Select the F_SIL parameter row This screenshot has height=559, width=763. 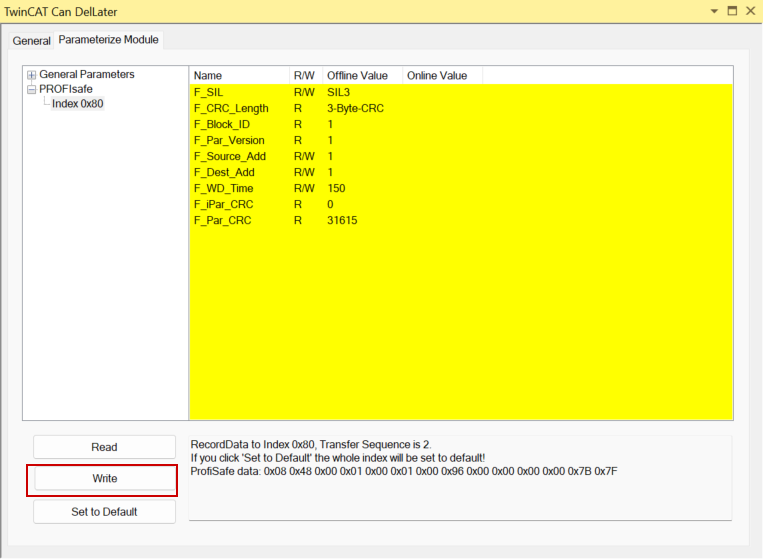tap(461, 92)
